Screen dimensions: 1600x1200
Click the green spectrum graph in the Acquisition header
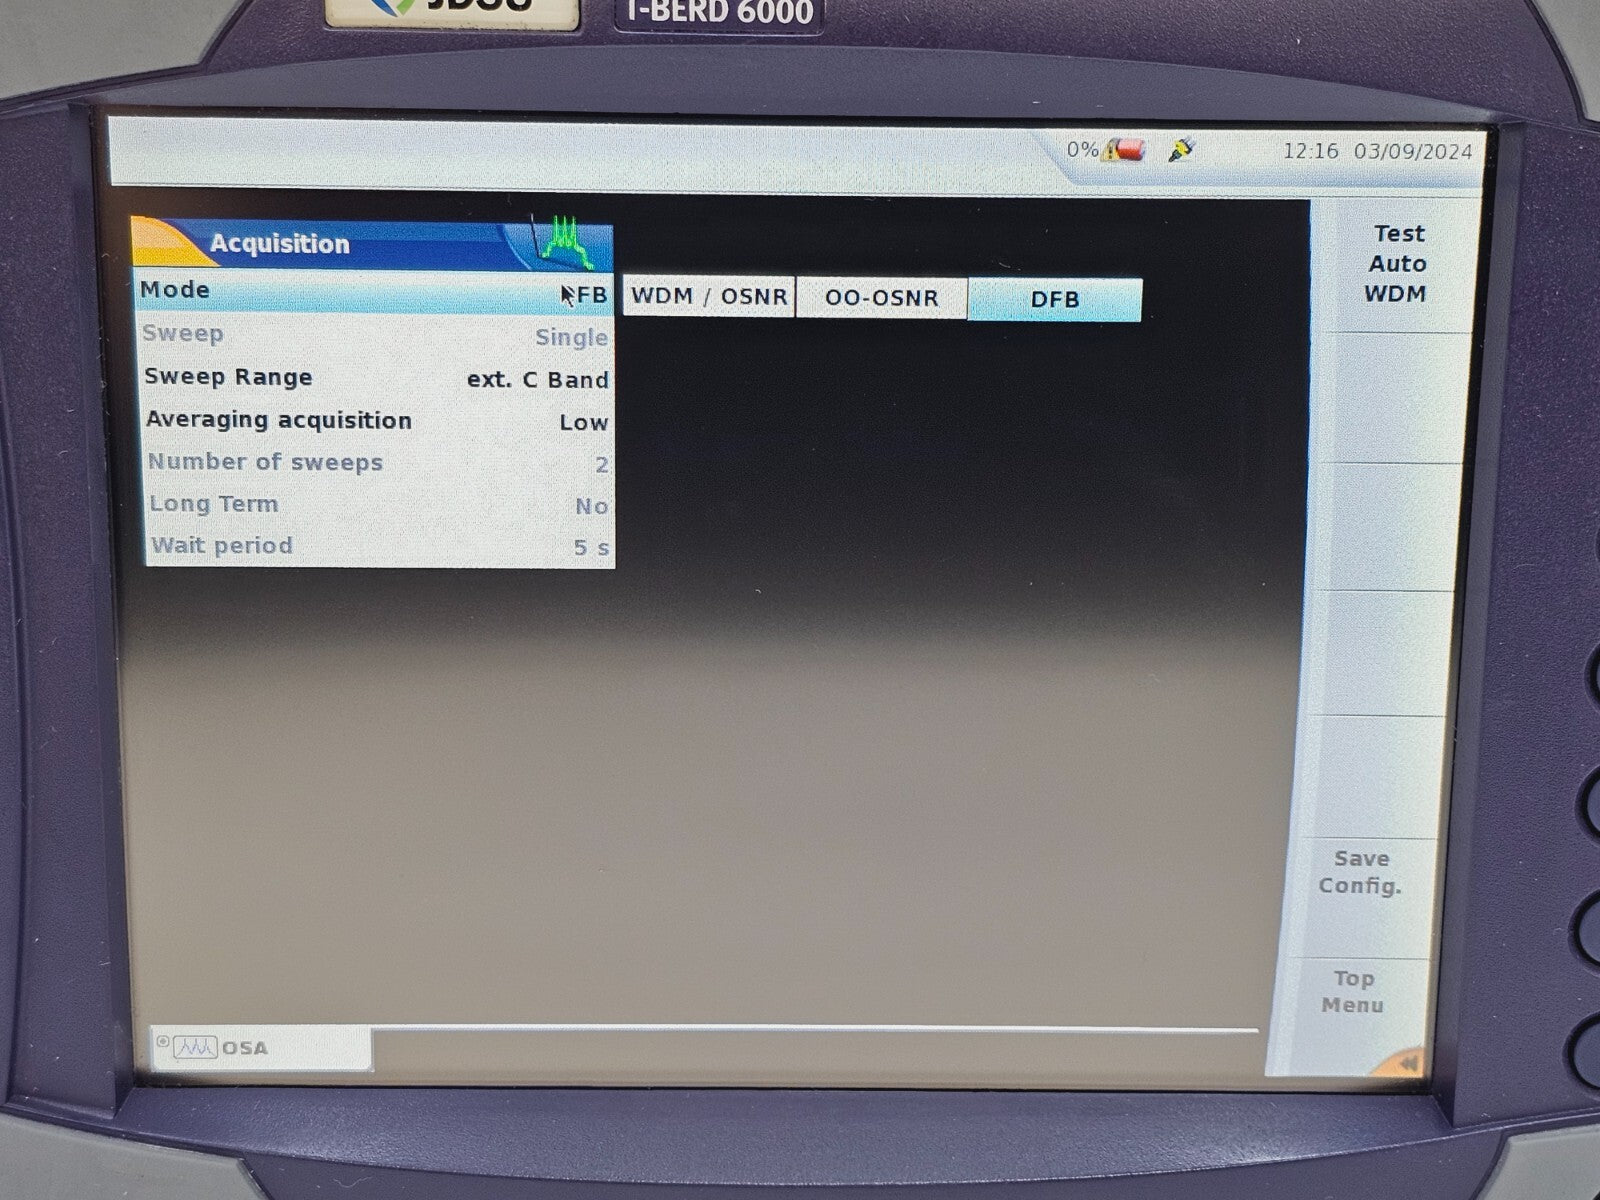[563, 240]
